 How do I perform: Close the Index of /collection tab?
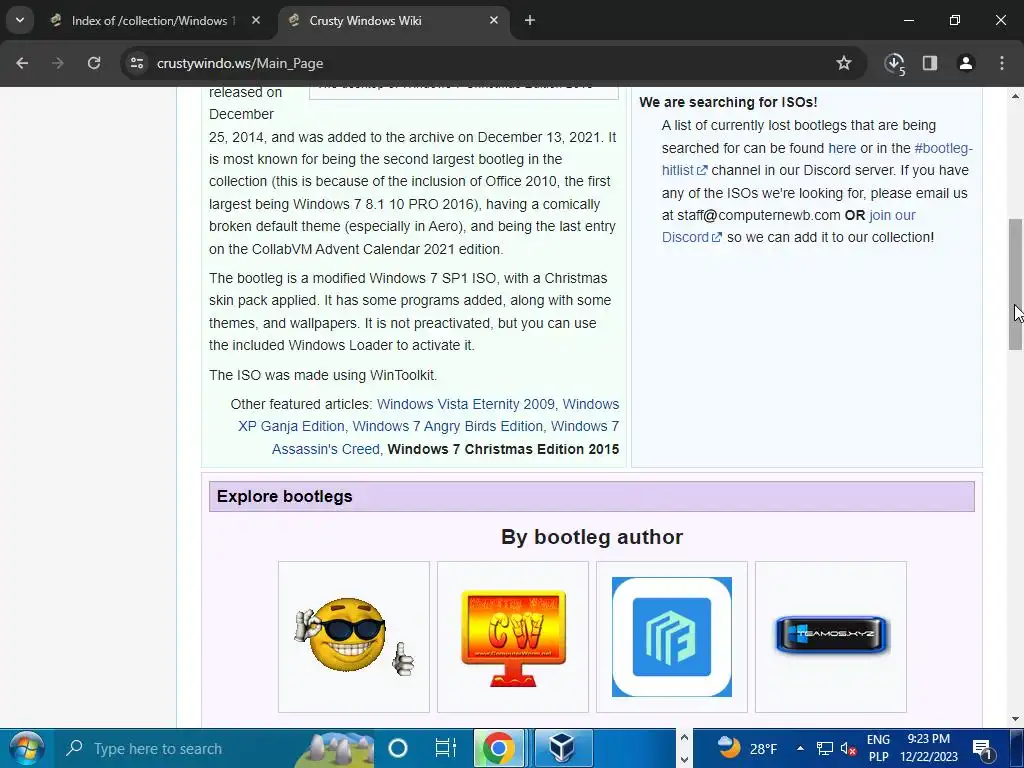click(256, 21)
